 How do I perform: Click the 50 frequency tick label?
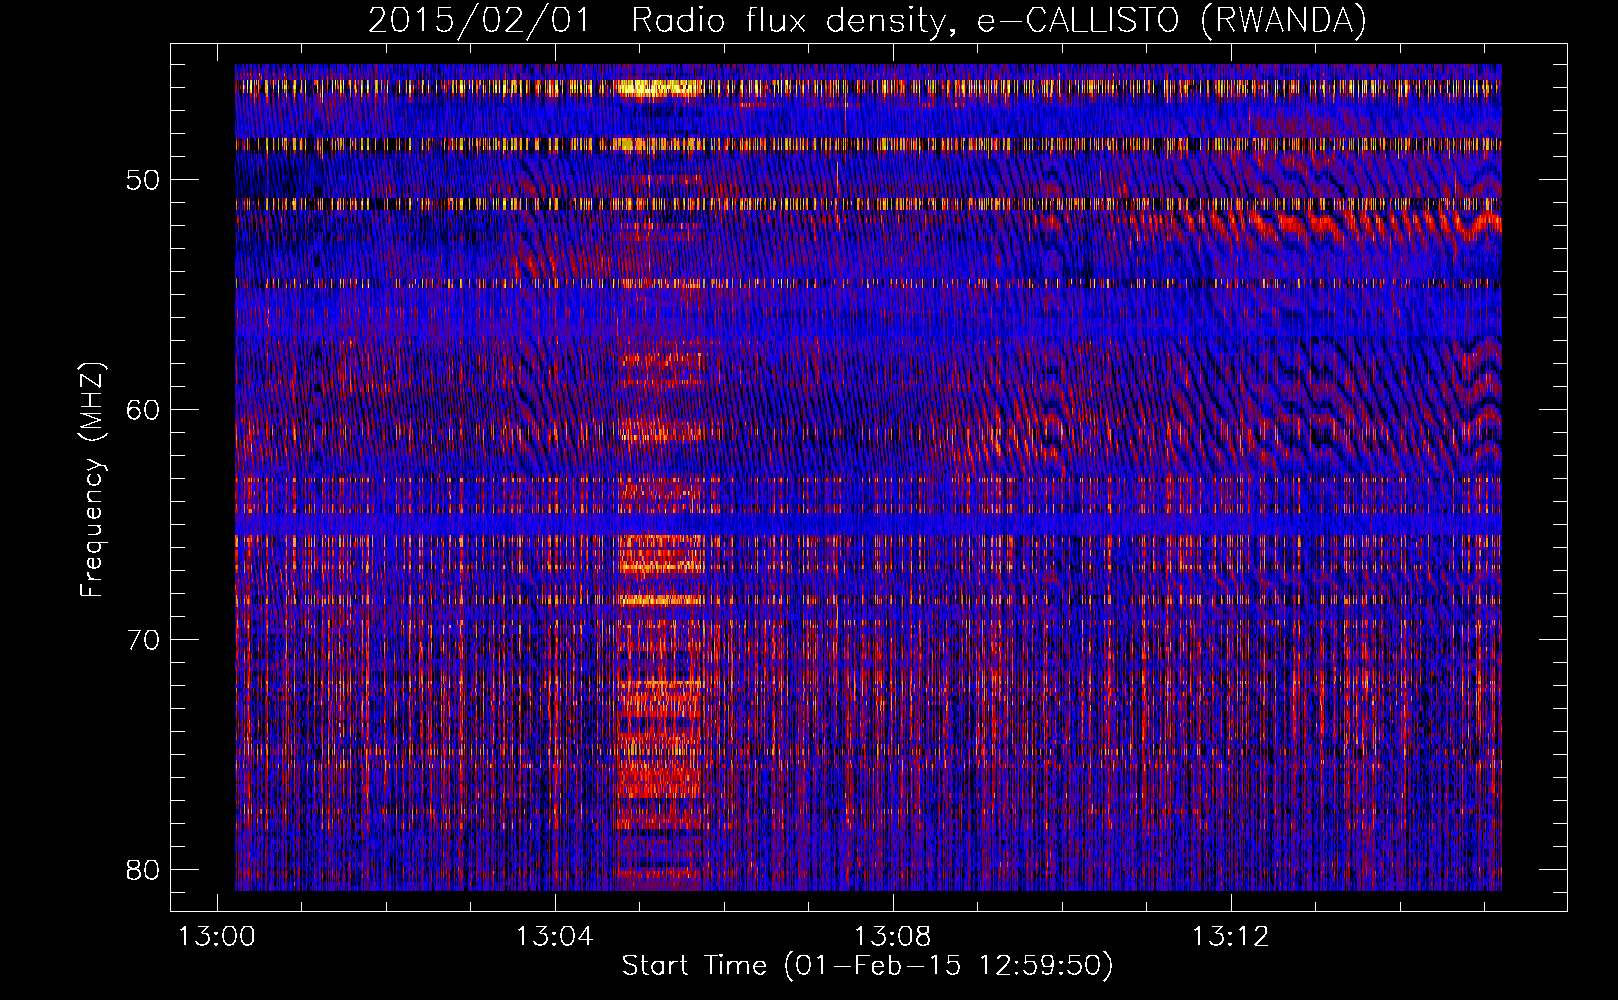tap(143, 181)
